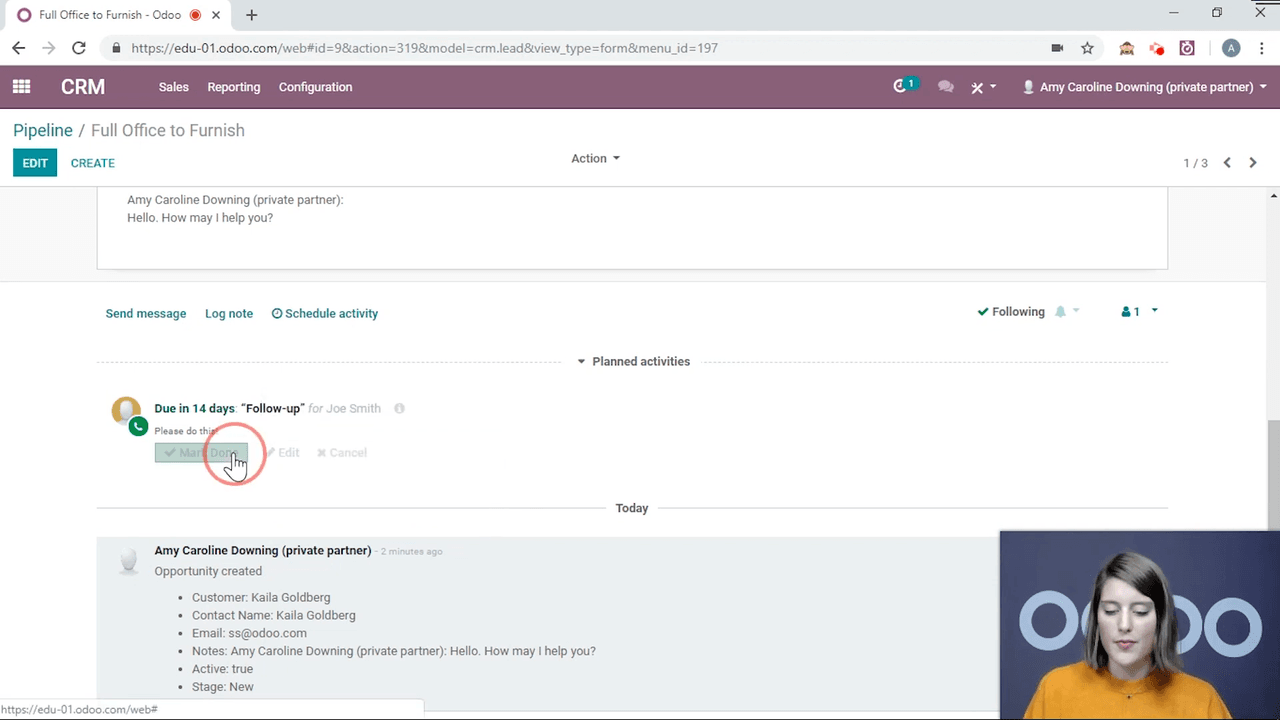1280x720 pixels.
Task: Toggle the Following subscription button
Action: (1011, 312)
